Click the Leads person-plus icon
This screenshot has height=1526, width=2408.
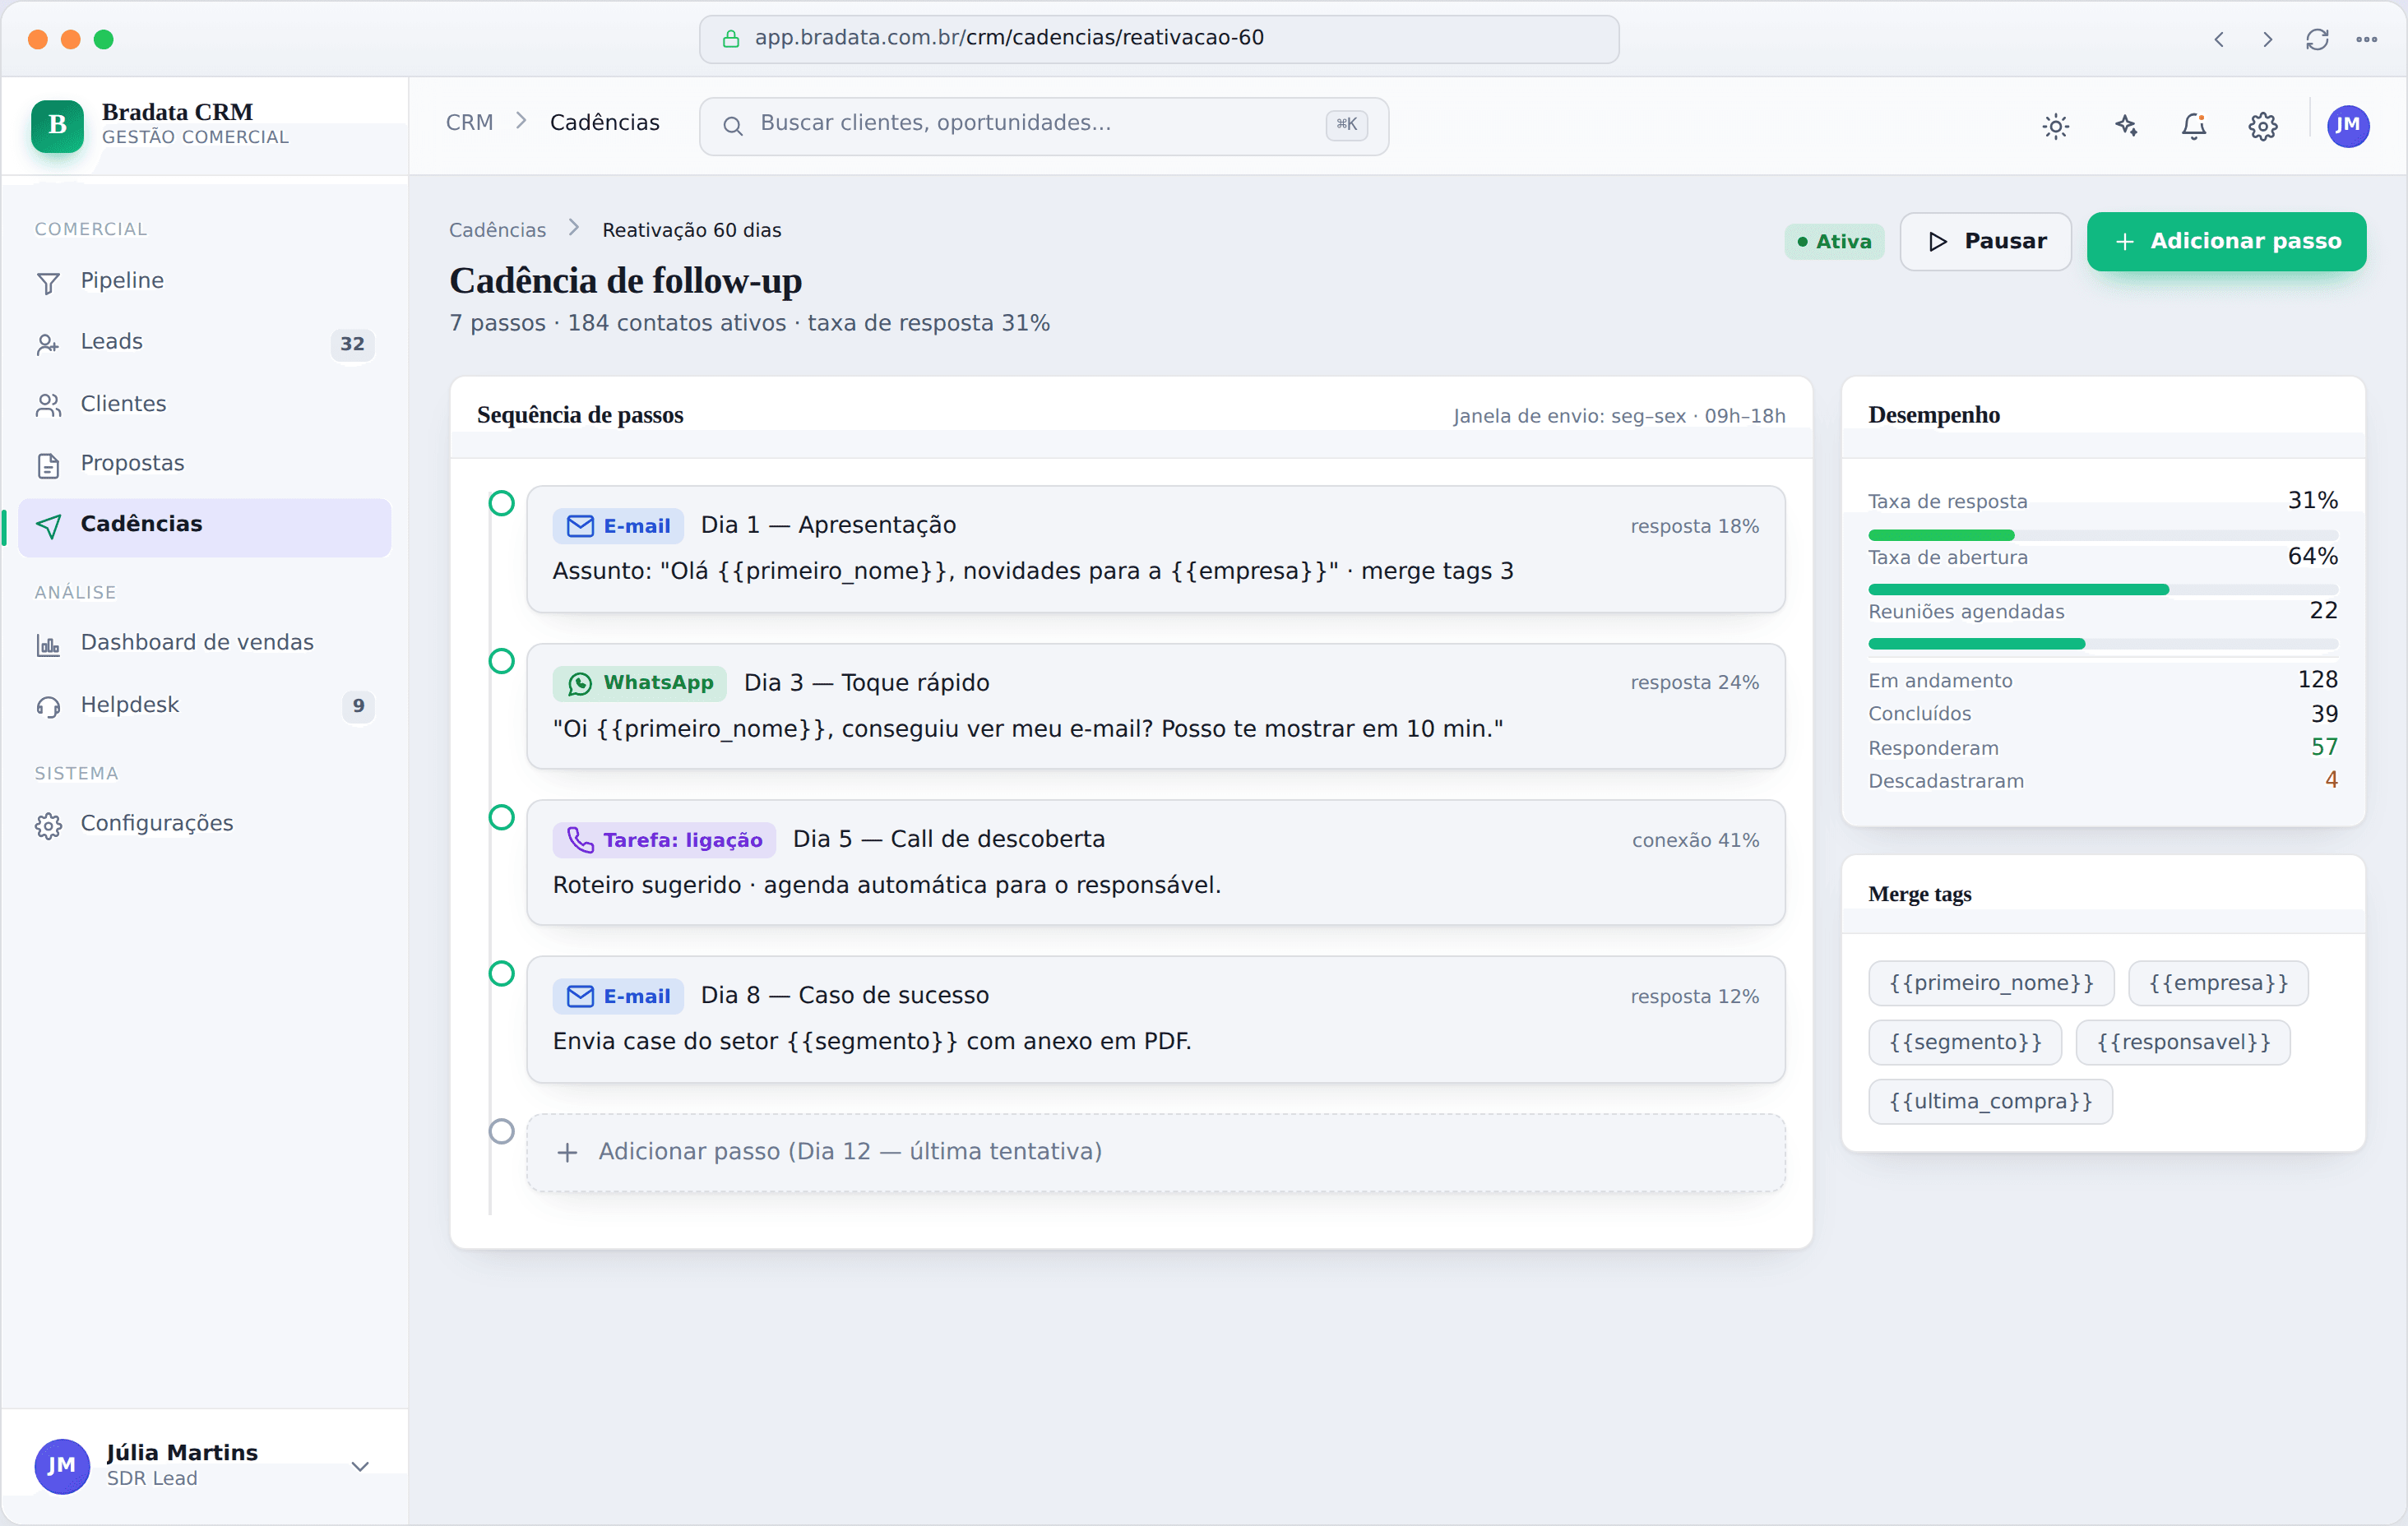click(x=48, y=344)
